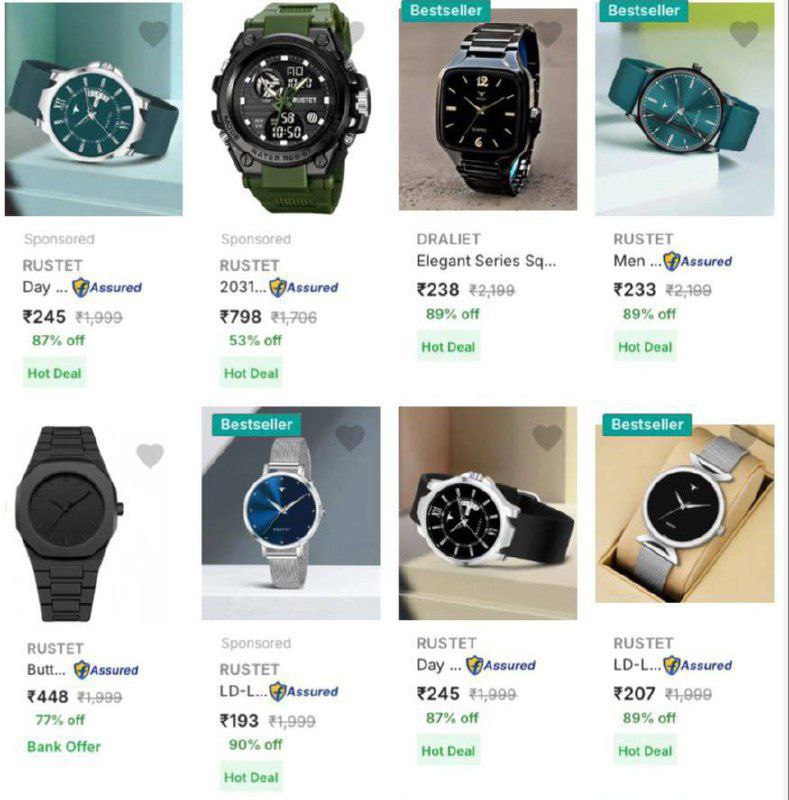Open silver mesh watch in box image

coord(685,513)
